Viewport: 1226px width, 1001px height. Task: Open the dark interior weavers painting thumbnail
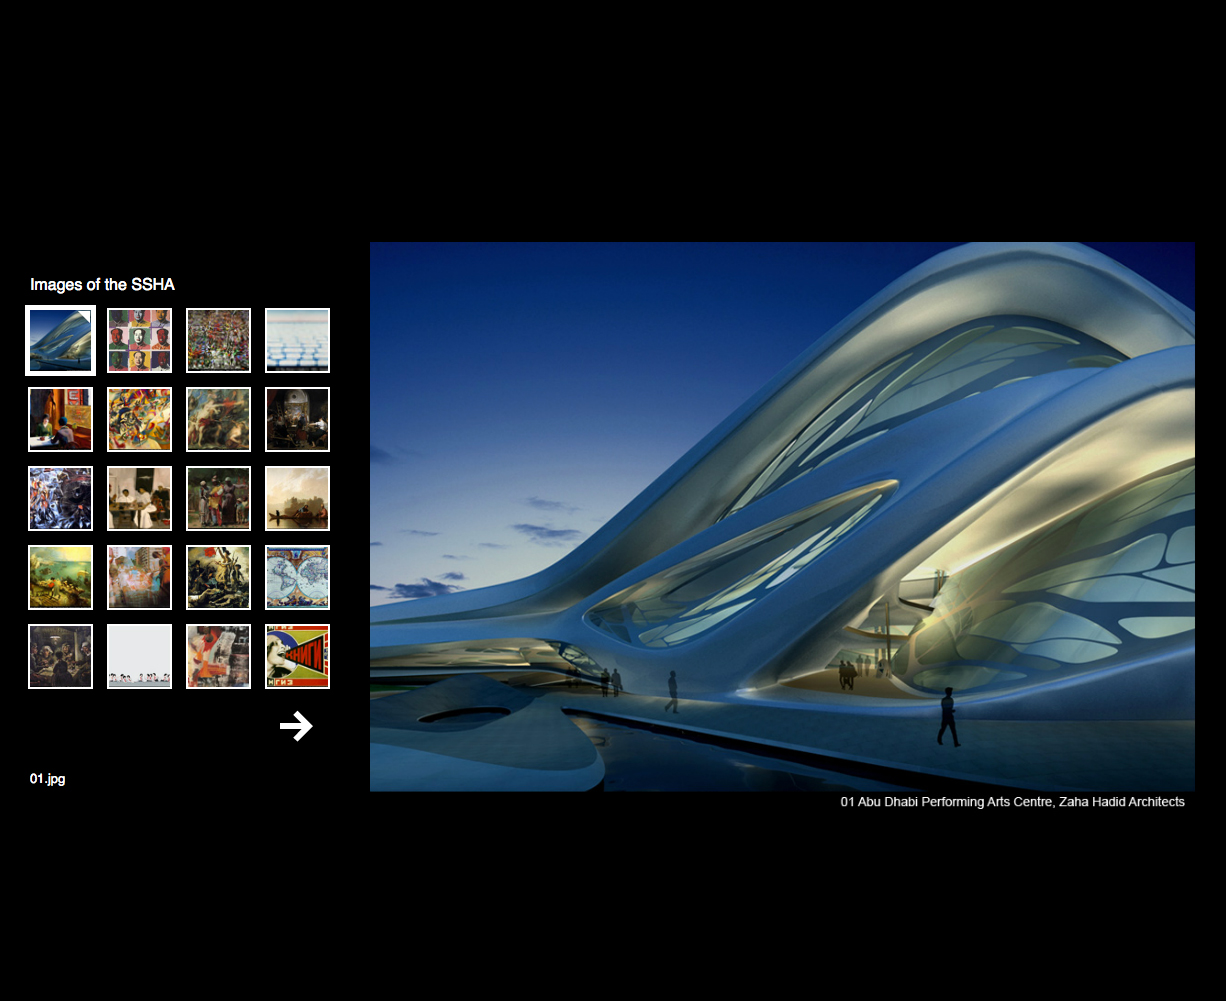coord(297,419)
